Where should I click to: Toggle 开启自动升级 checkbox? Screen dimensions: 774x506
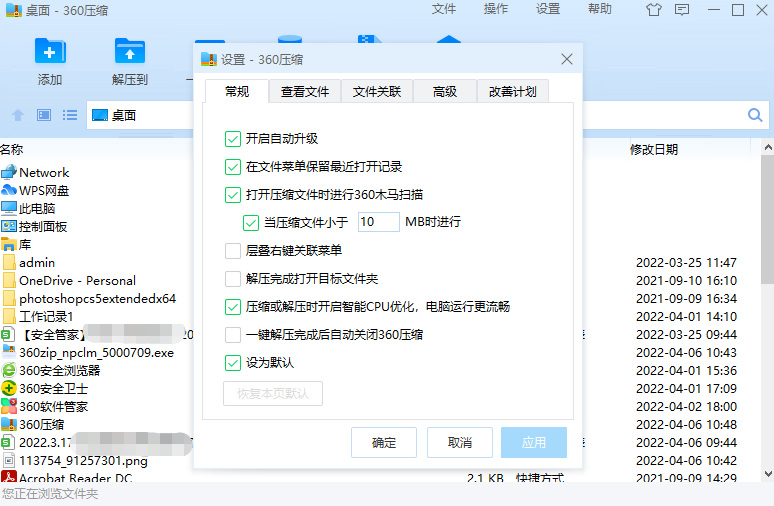pyautogui.click(x=232, y=139)
